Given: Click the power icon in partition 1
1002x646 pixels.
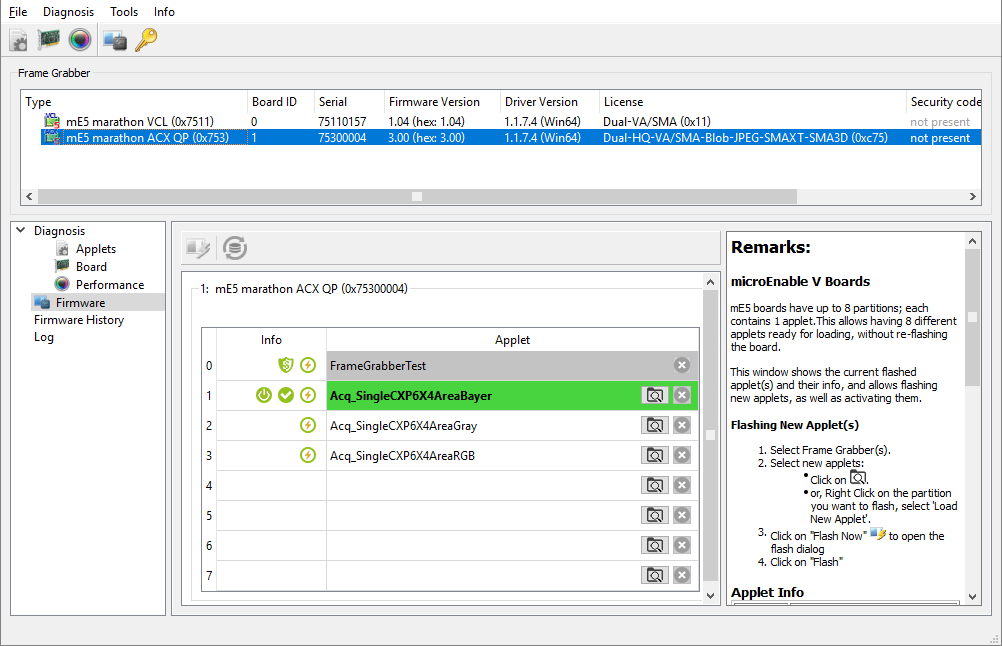Looking at the screenshot, I should (x=264, y=395).
